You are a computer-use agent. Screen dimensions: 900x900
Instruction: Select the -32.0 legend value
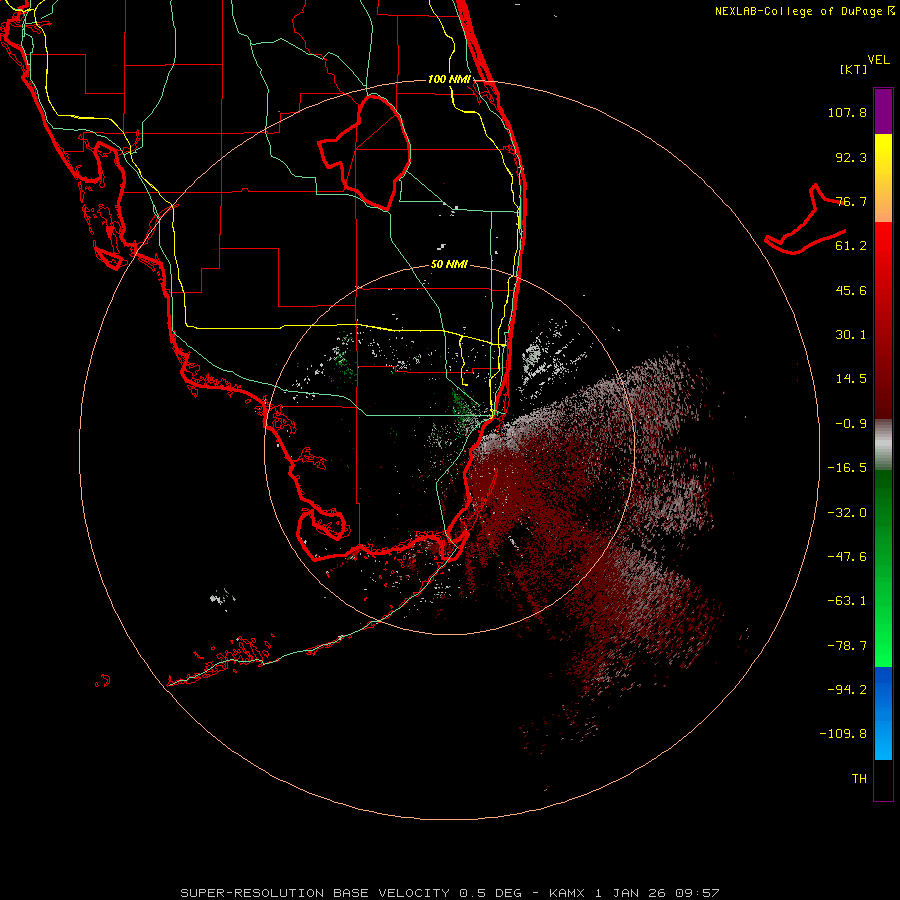click(x=847, y=513)
